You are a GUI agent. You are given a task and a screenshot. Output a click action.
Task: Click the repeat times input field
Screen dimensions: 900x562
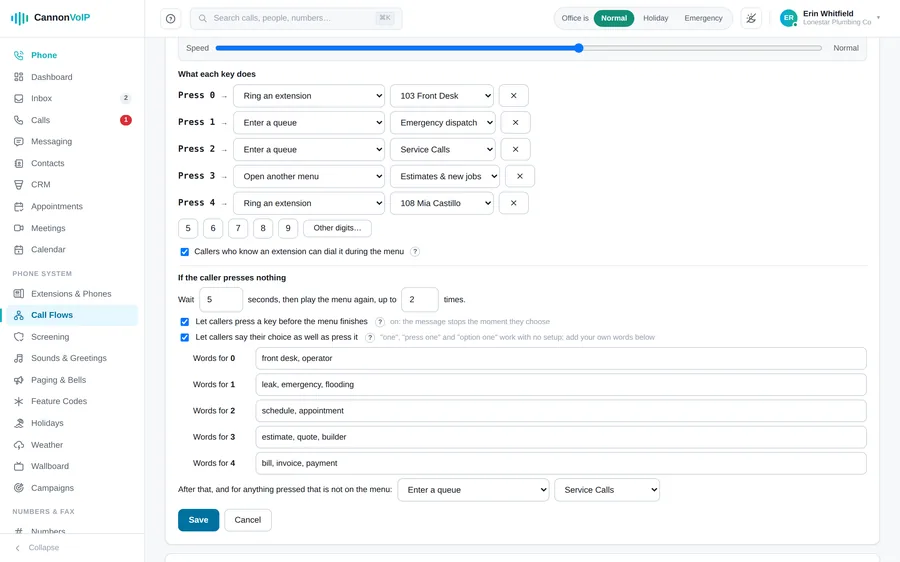[x=420, y=300]
